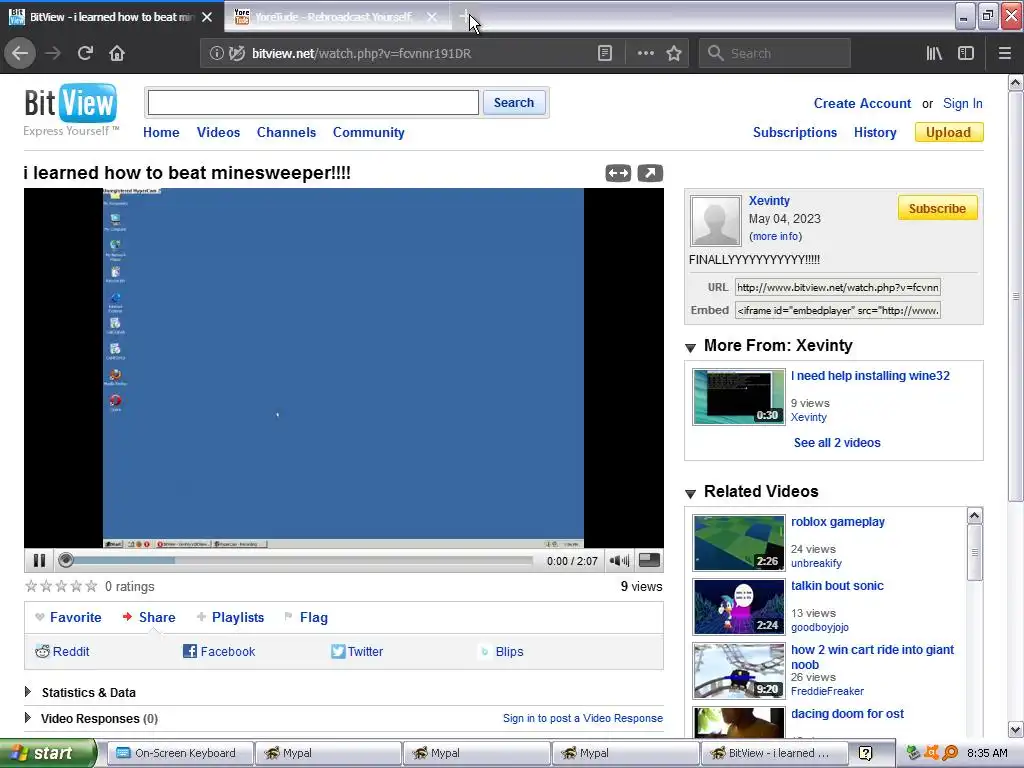The height and width of the screenshot is (768, 1024).
Task: Click the BitView logo
Action: (71, 103)
